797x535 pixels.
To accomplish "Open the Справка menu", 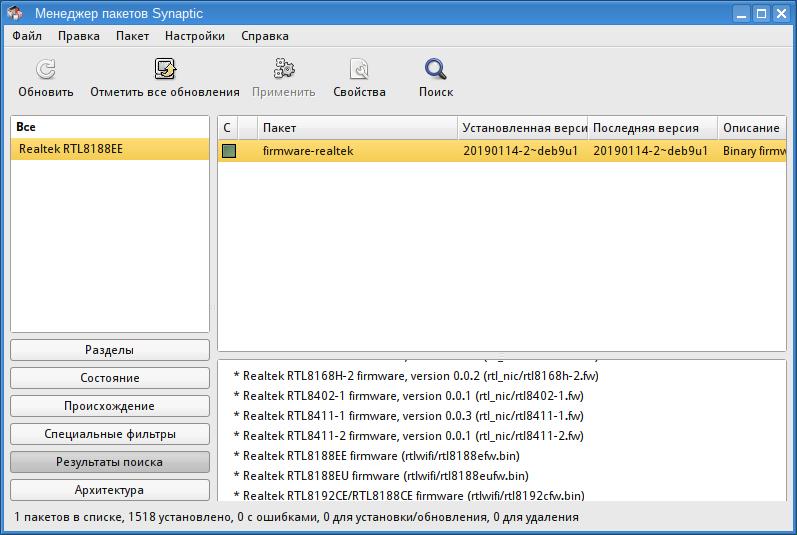I will 265,36.
